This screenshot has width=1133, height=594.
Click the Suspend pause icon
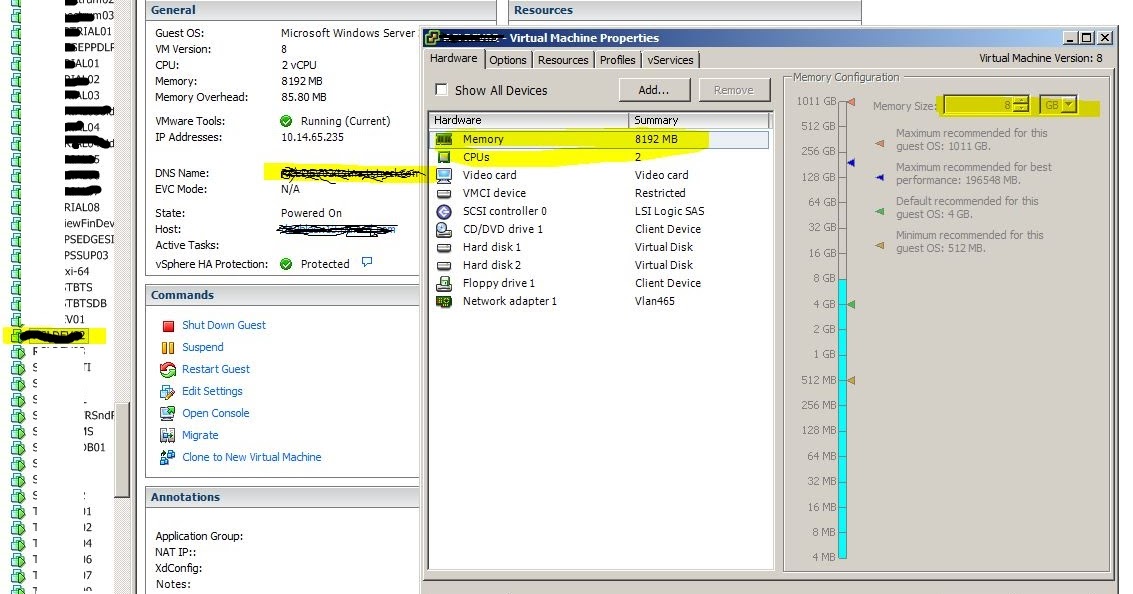coord(168,348)
